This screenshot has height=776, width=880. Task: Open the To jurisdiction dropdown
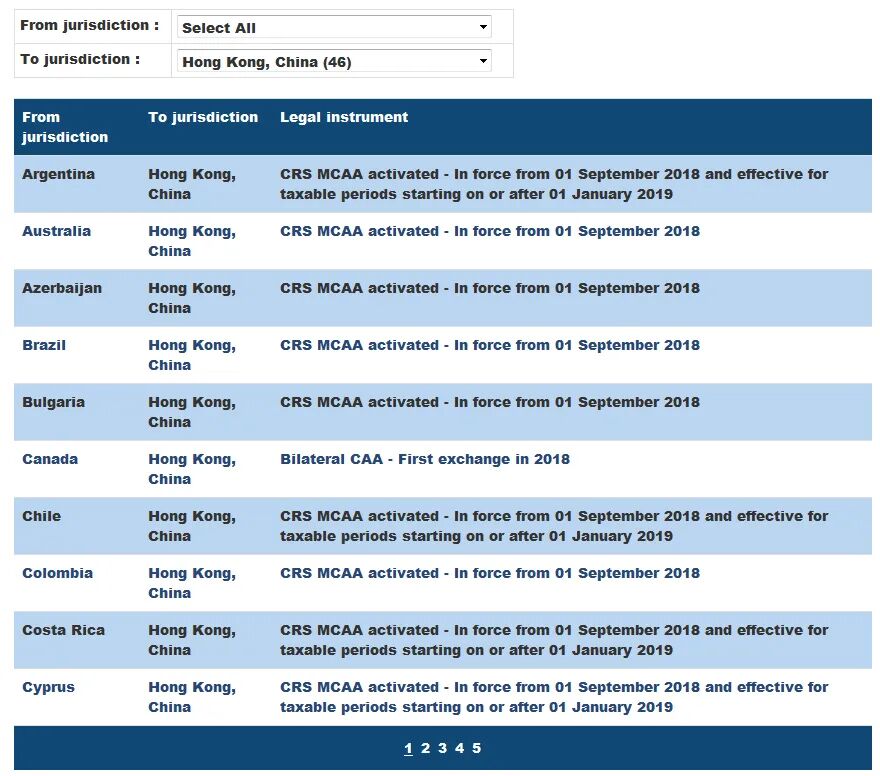point(334,61)
